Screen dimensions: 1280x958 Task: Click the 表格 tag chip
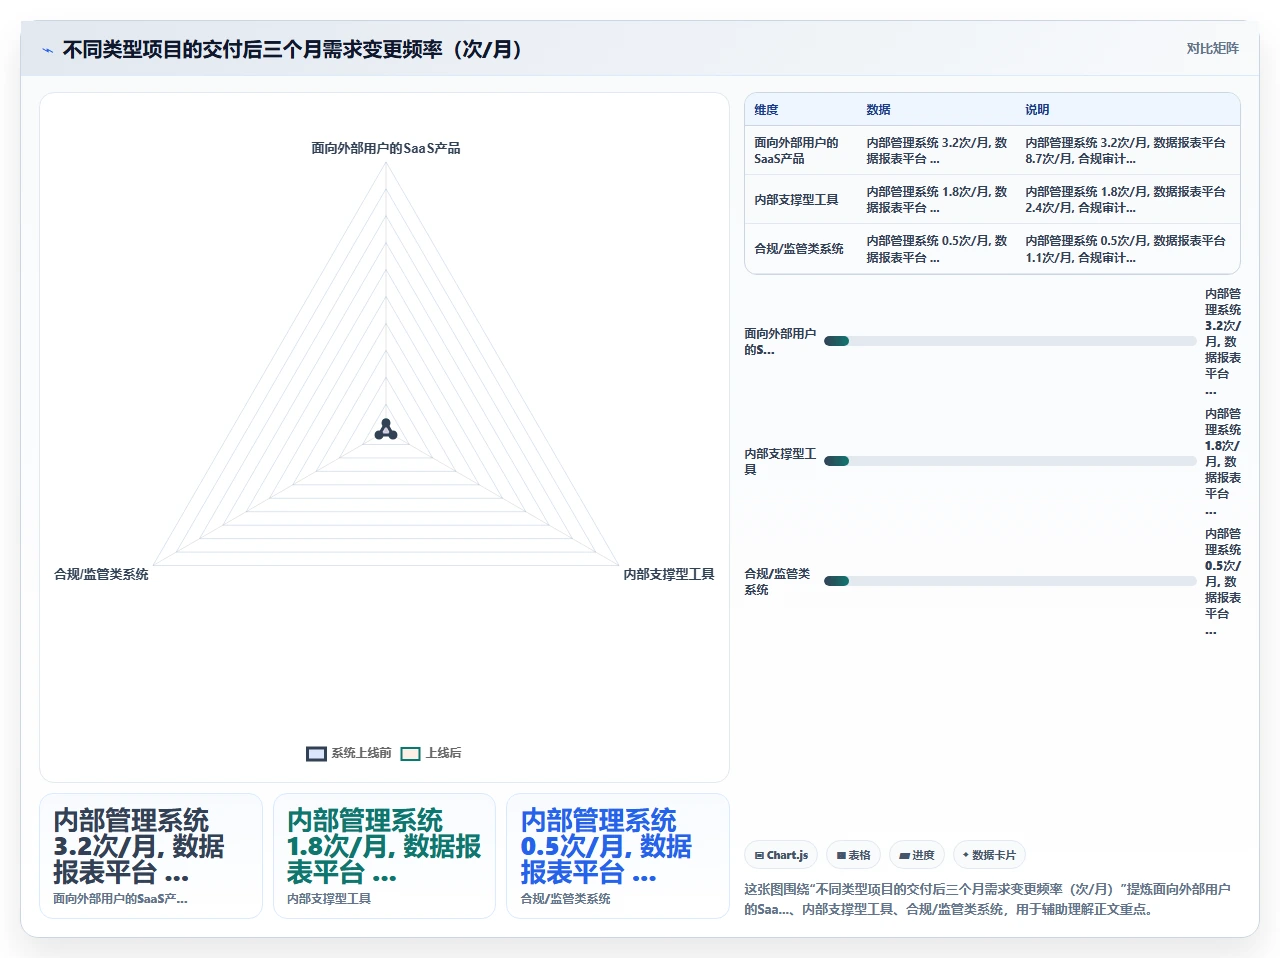pyautogui.click(x=853, y=855)
